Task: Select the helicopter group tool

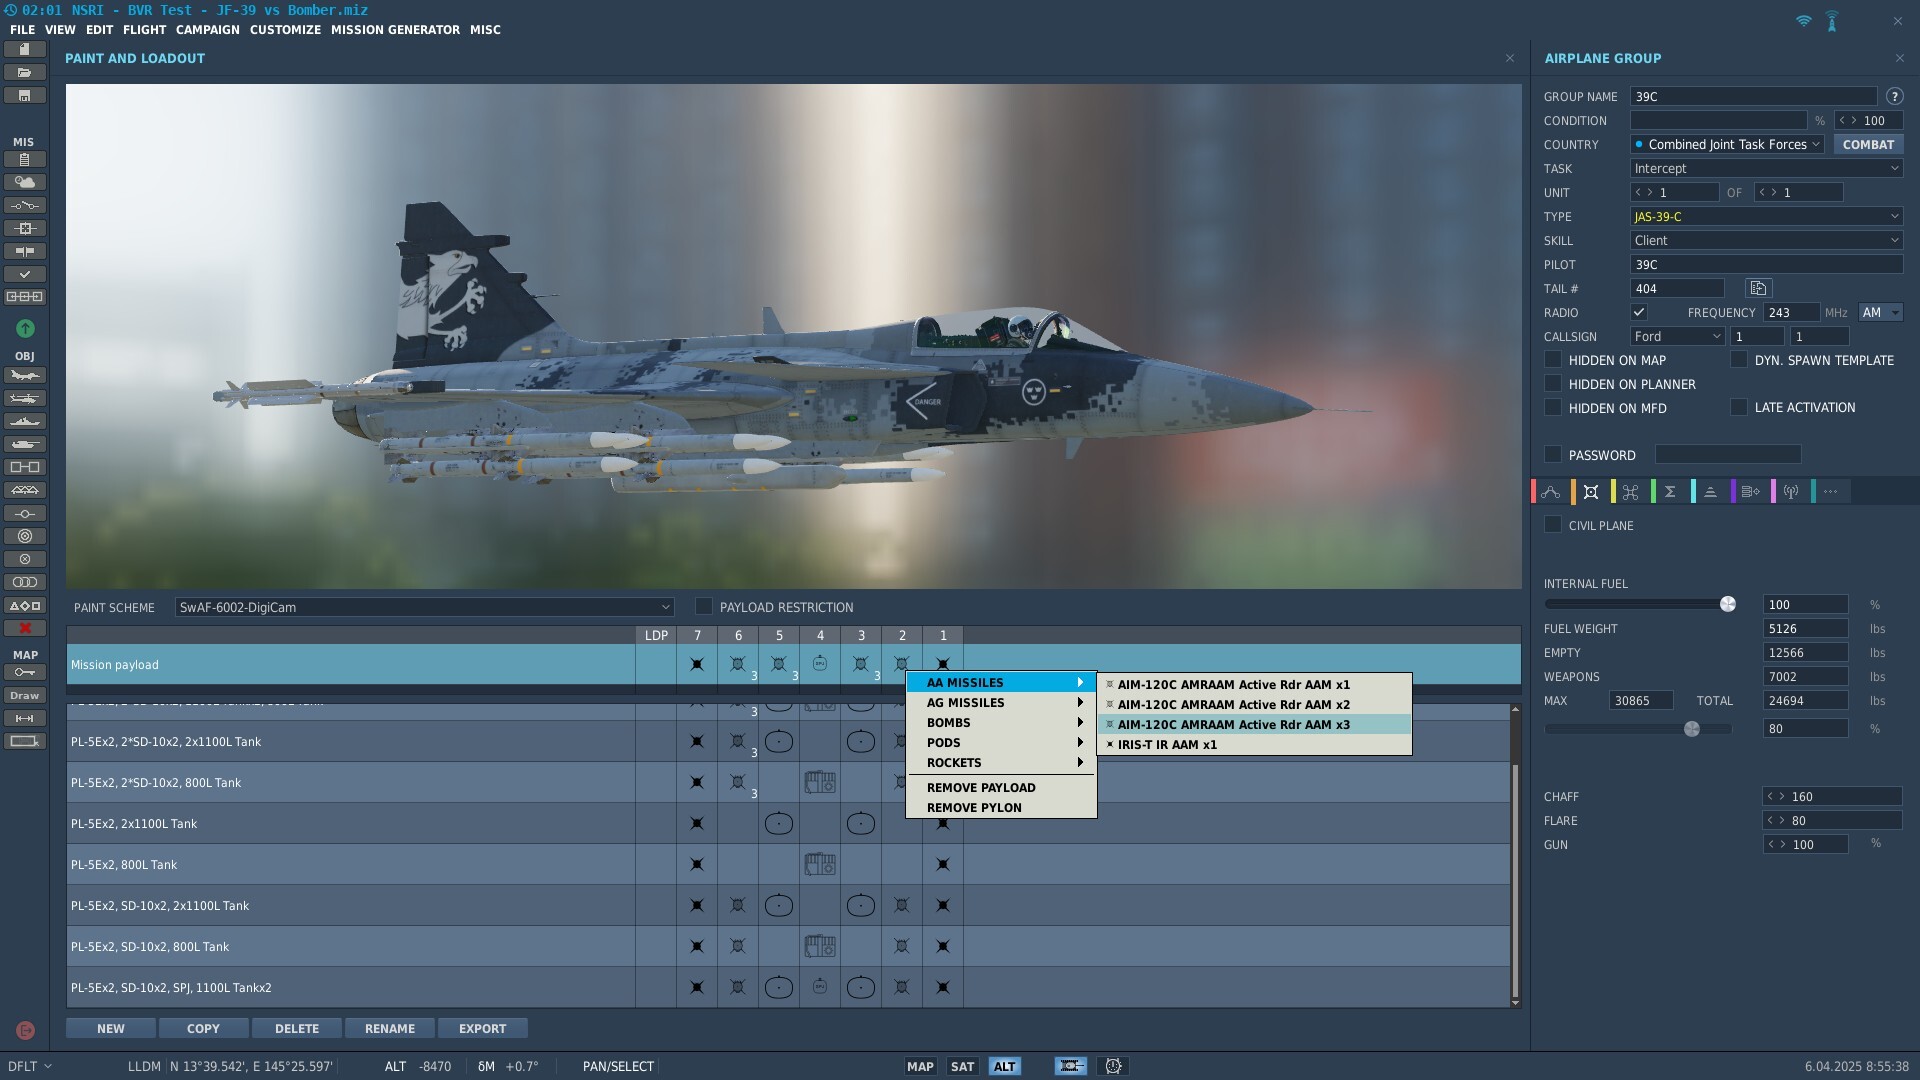Action: point(25,398)
